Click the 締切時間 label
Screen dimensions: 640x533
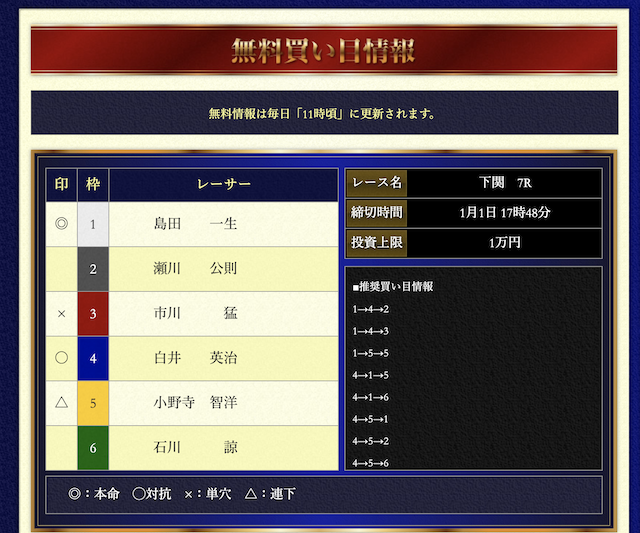coord(377,213)
